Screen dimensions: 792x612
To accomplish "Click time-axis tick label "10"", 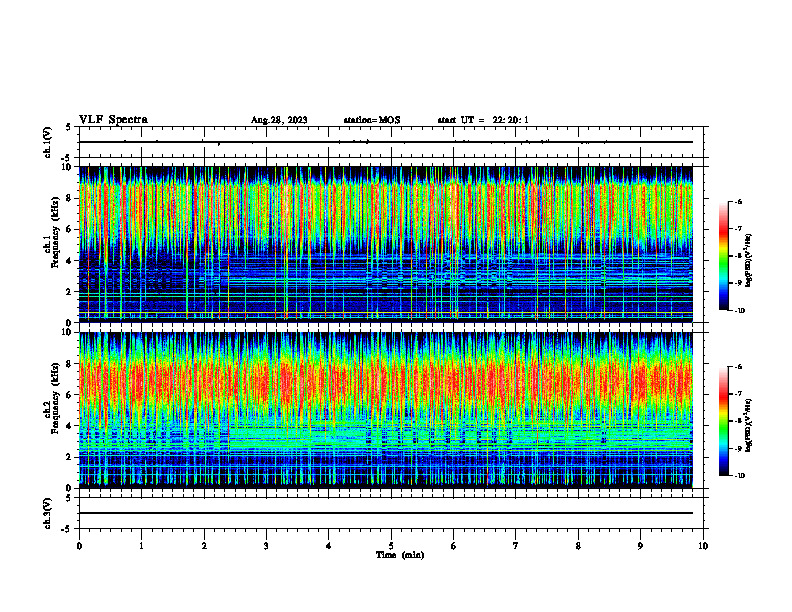I will pos(703,546).
